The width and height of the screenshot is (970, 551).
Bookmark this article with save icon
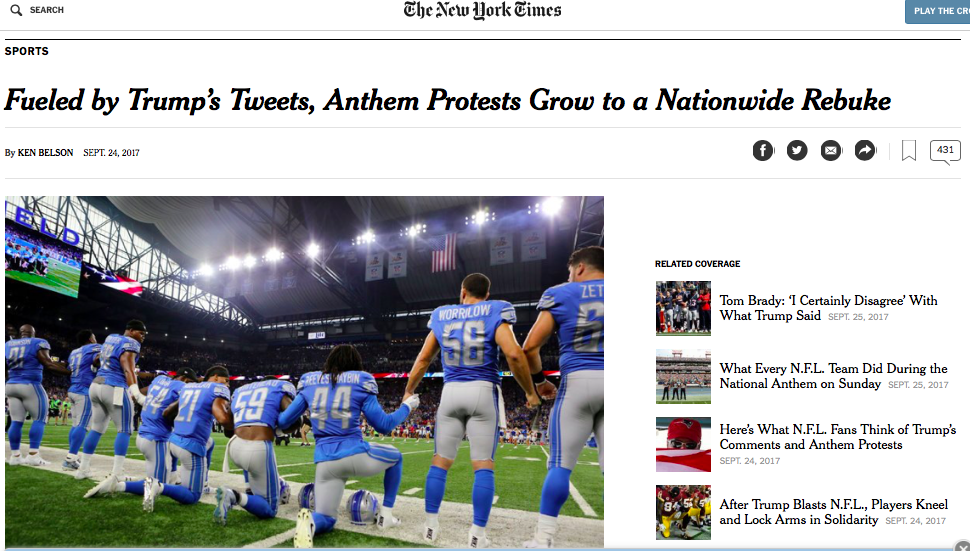coord(909,151)
